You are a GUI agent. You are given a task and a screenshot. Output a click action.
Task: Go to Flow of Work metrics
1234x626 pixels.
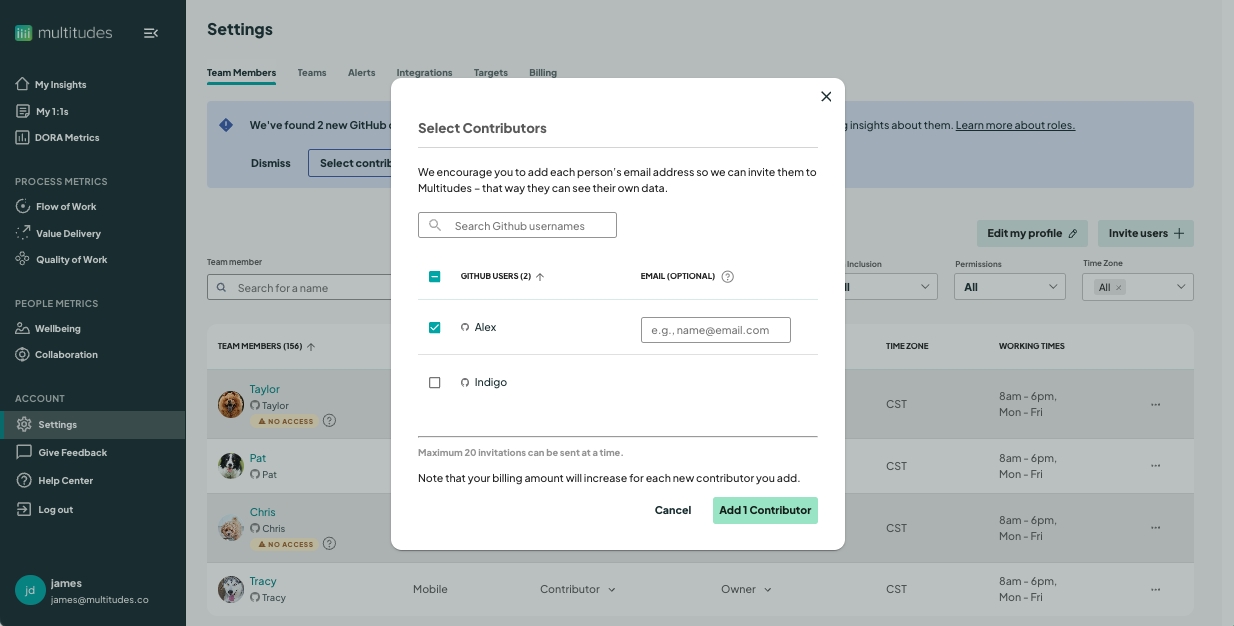[66, 207]
